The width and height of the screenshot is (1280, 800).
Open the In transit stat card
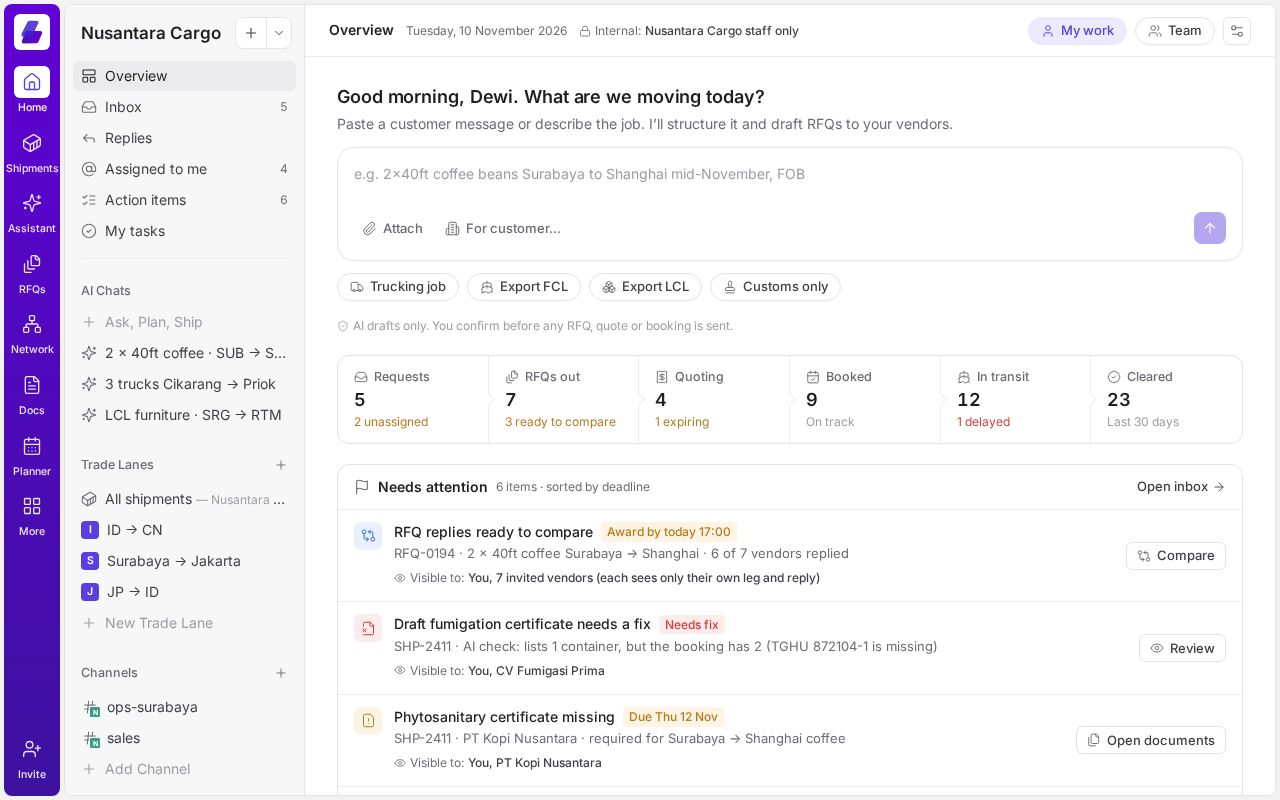(1015, 399)
